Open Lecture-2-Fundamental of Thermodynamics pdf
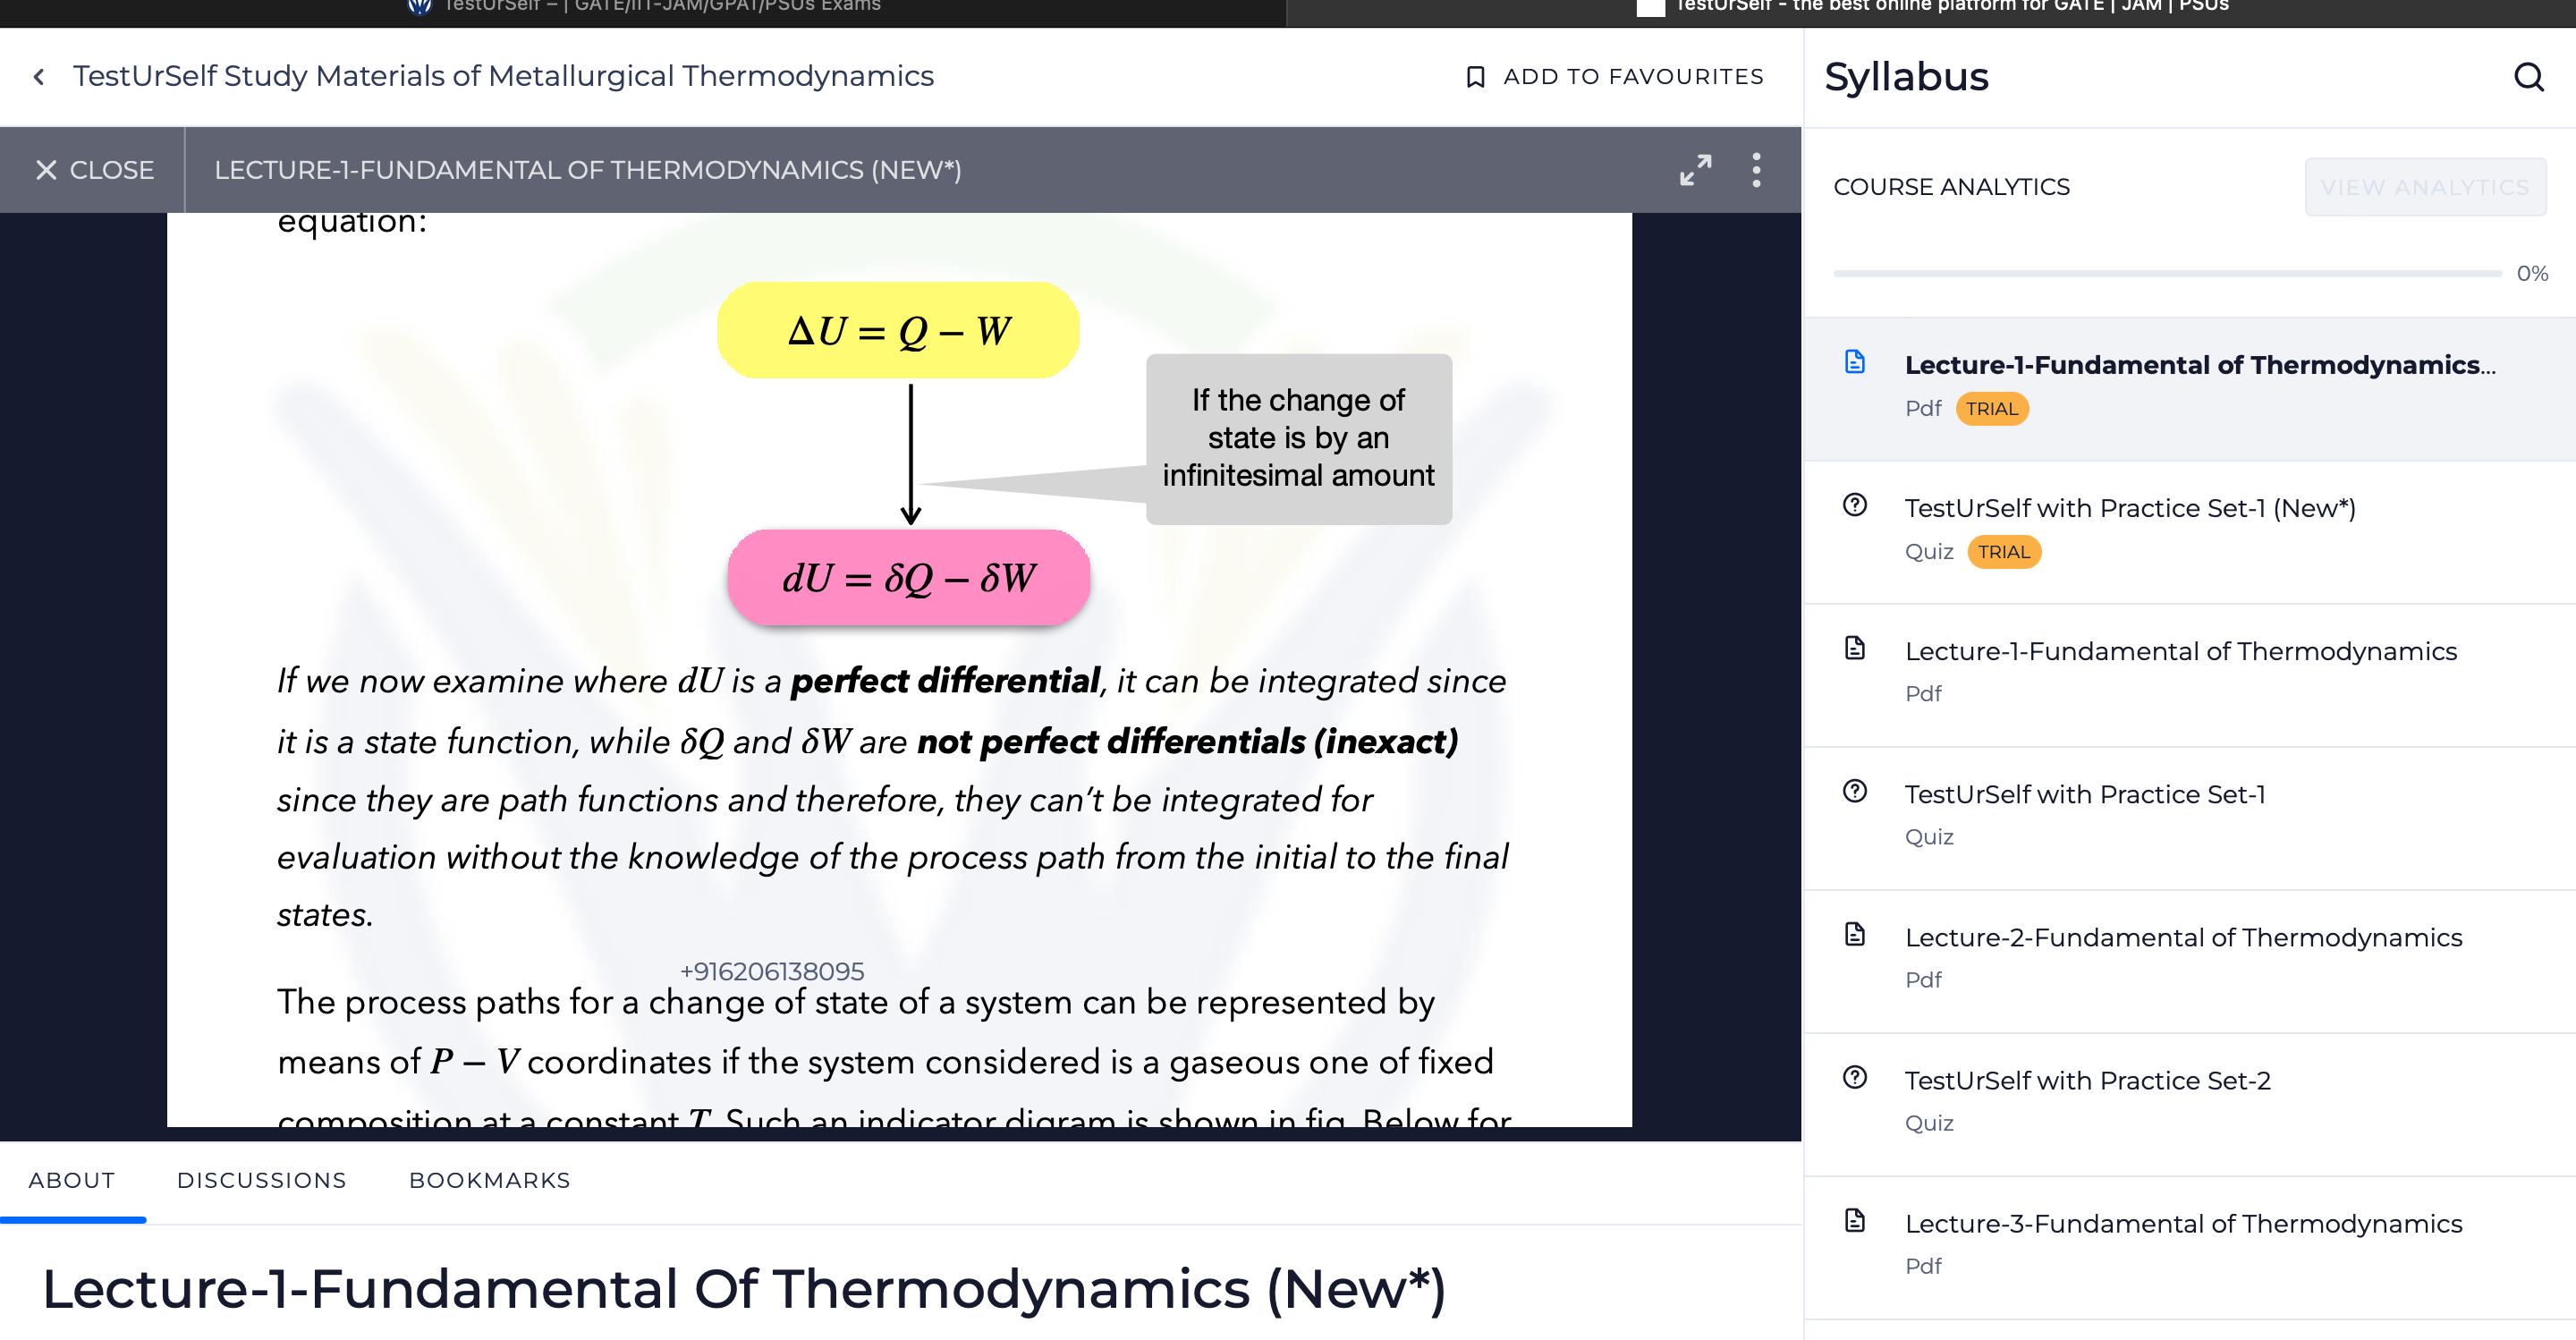Image resolution: width=2576 pixels, height=1340 pixels. pos(2189,961)
